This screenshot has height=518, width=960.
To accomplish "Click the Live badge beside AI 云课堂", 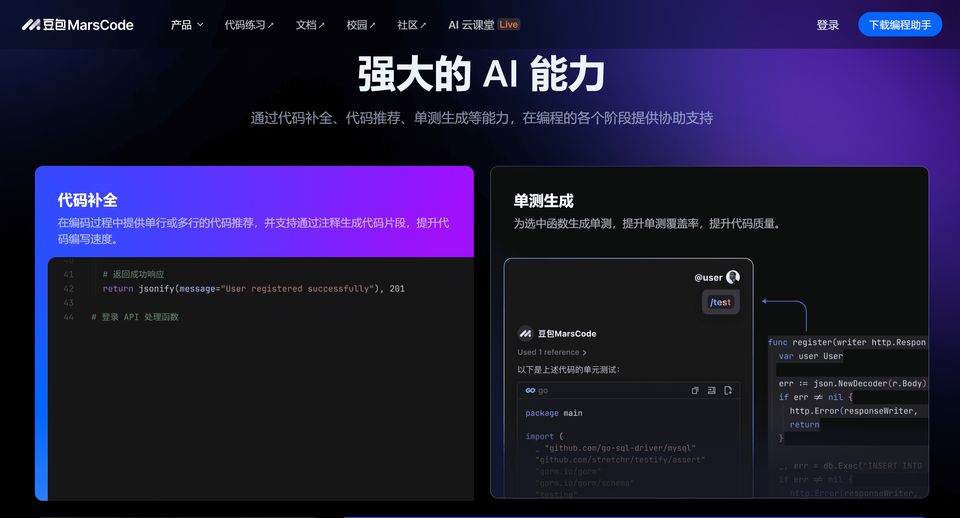I will (508, 25).
